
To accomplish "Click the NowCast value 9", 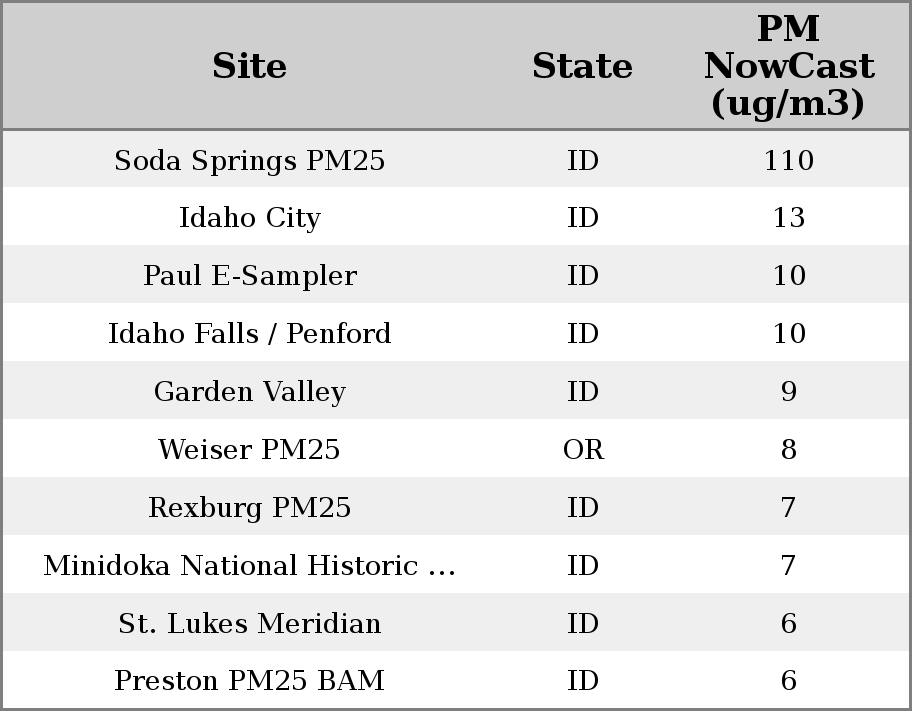I will point(788,392).
